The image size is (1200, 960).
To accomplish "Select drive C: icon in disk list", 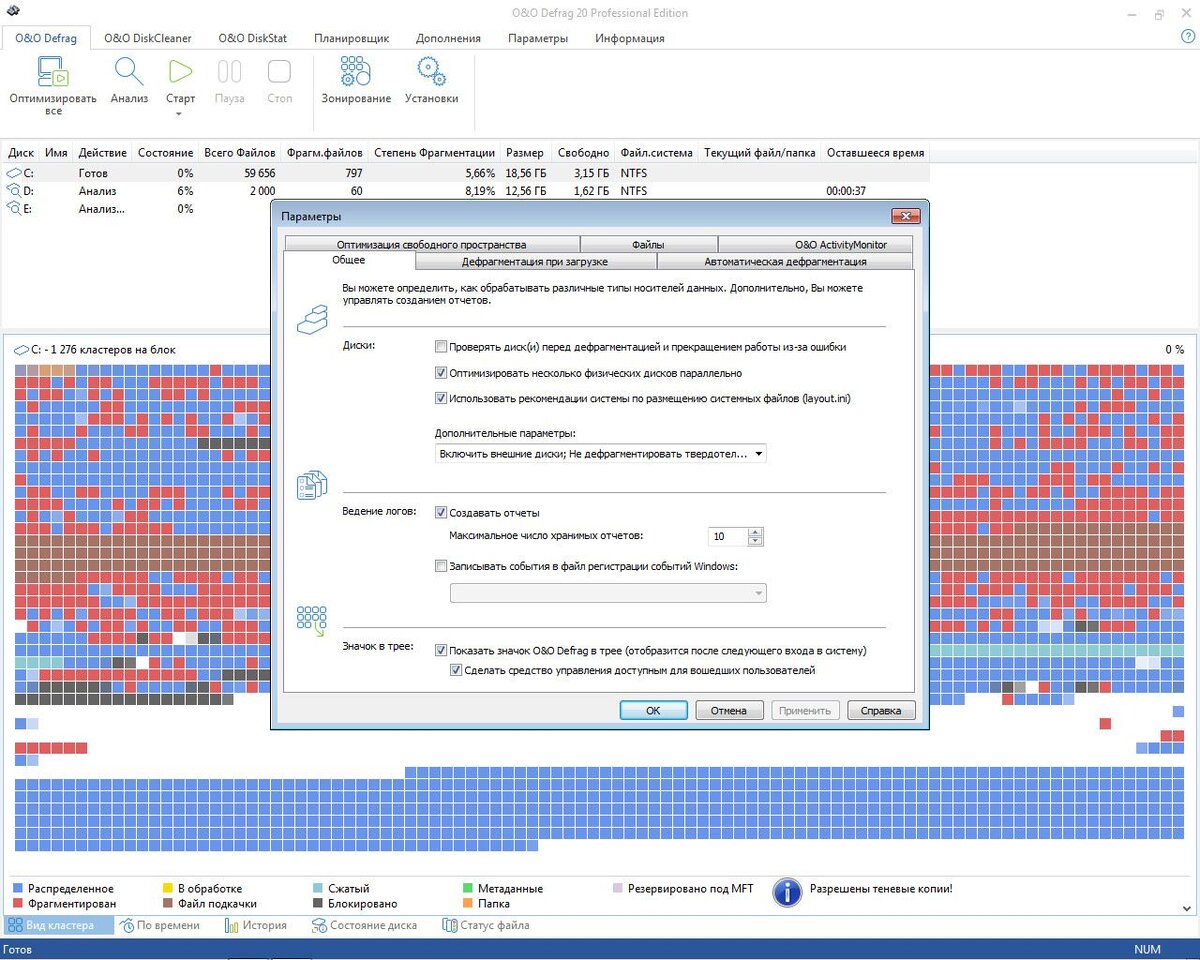I will tap(13, 173).
